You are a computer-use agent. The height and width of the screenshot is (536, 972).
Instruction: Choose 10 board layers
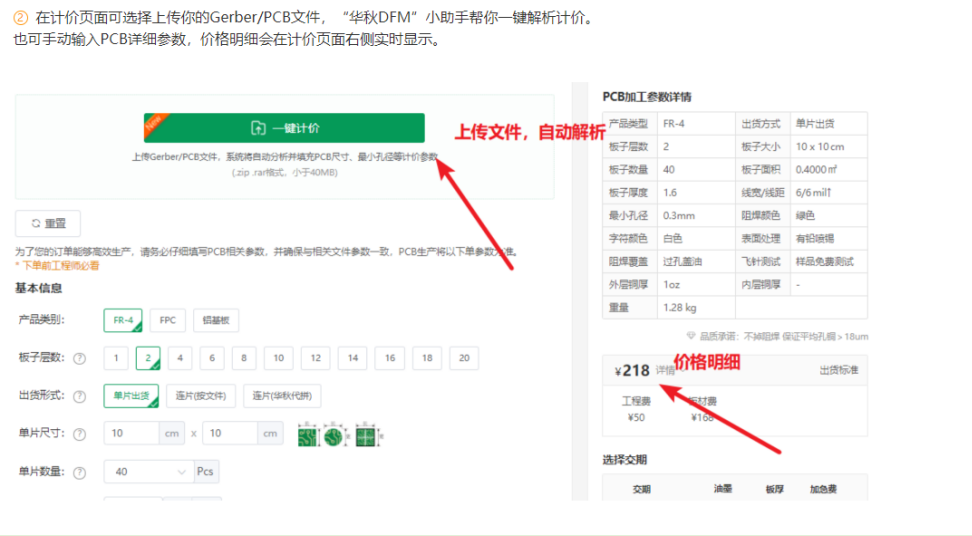coord(278,358)
